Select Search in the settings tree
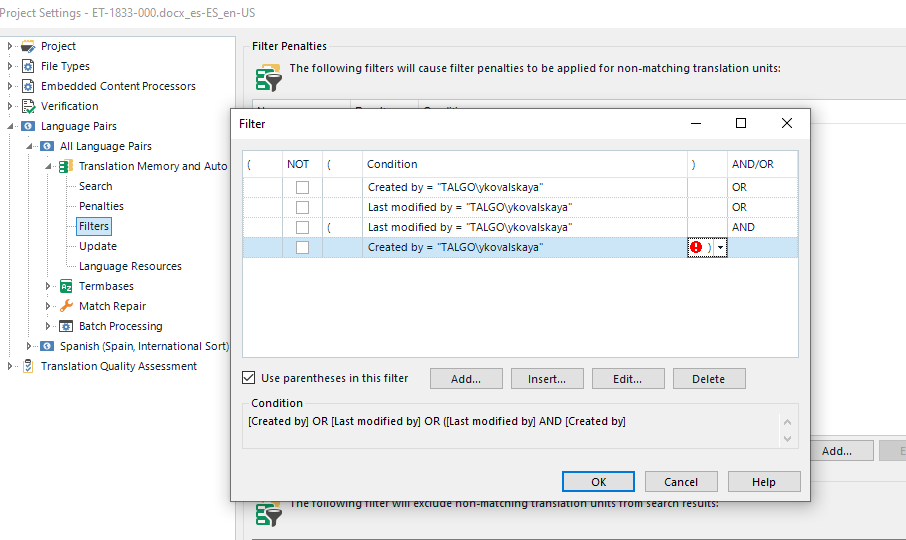Screen dimensions: 906x540 click(x=95, y=186)
